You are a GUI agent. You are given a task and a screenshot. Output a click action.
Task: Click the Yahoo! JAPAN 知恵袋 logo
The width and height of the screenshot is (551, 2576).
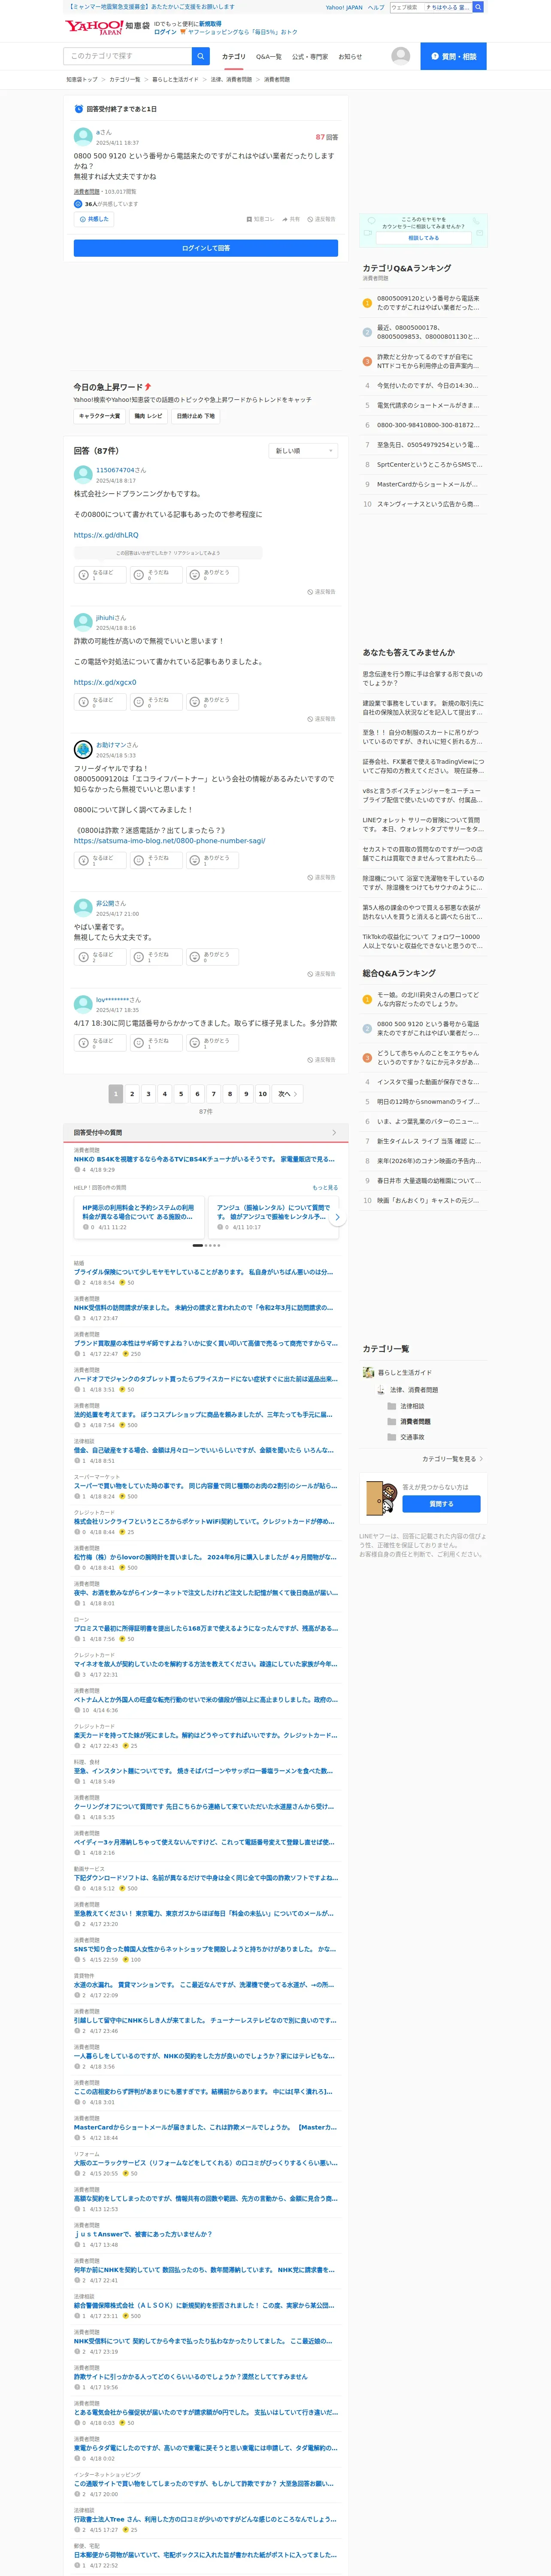click(x=107, y=27)
